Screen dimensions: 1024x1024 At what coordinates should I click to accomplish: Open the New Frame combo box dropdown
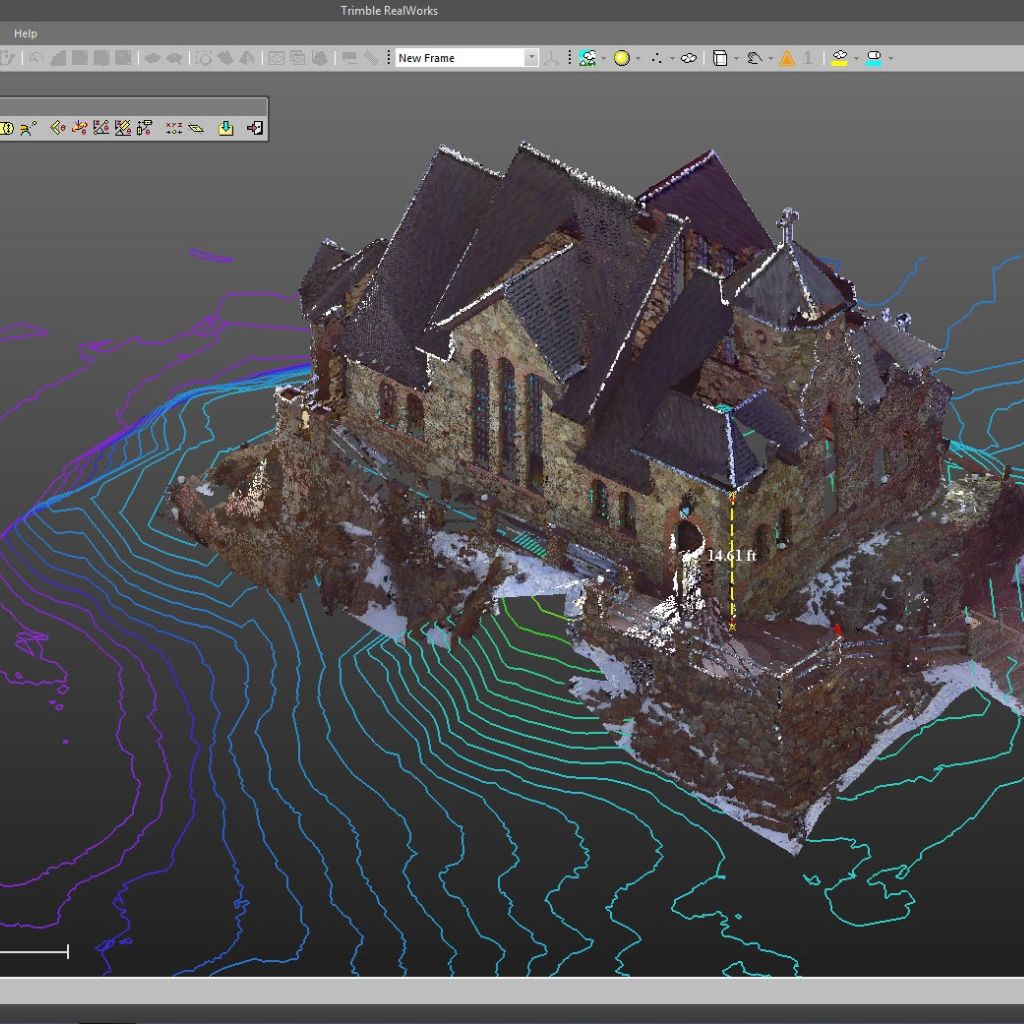532,57
